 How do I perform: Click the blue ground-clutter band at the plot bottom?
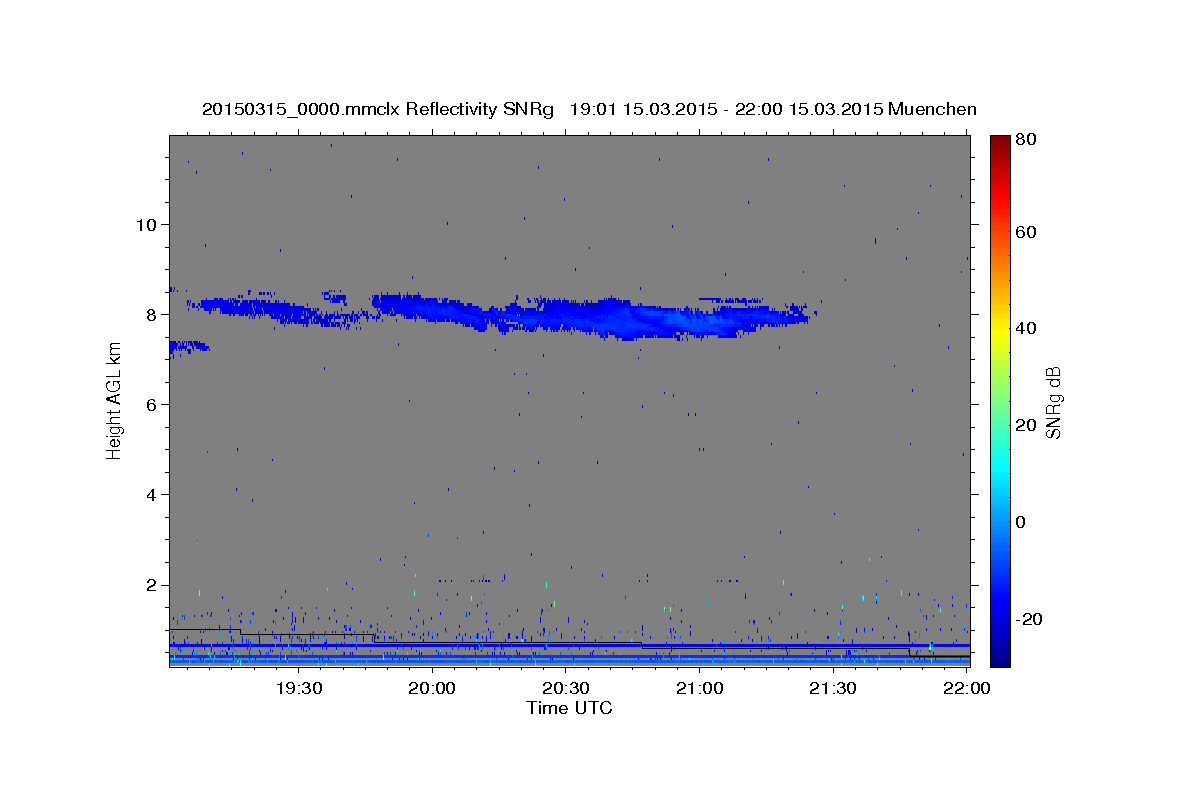tap(569, 660)
